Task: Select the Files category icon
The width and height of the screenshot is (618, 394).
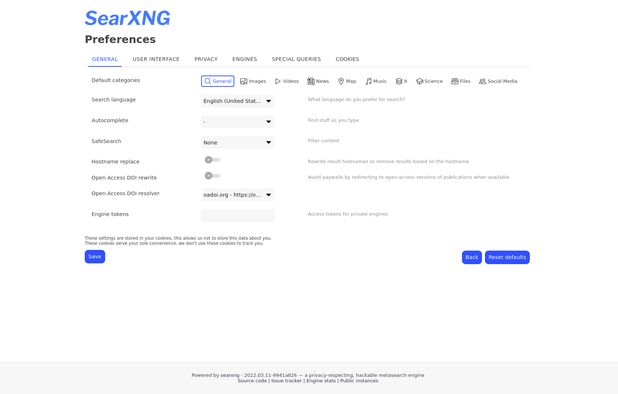Action: [x=455, y=81]
